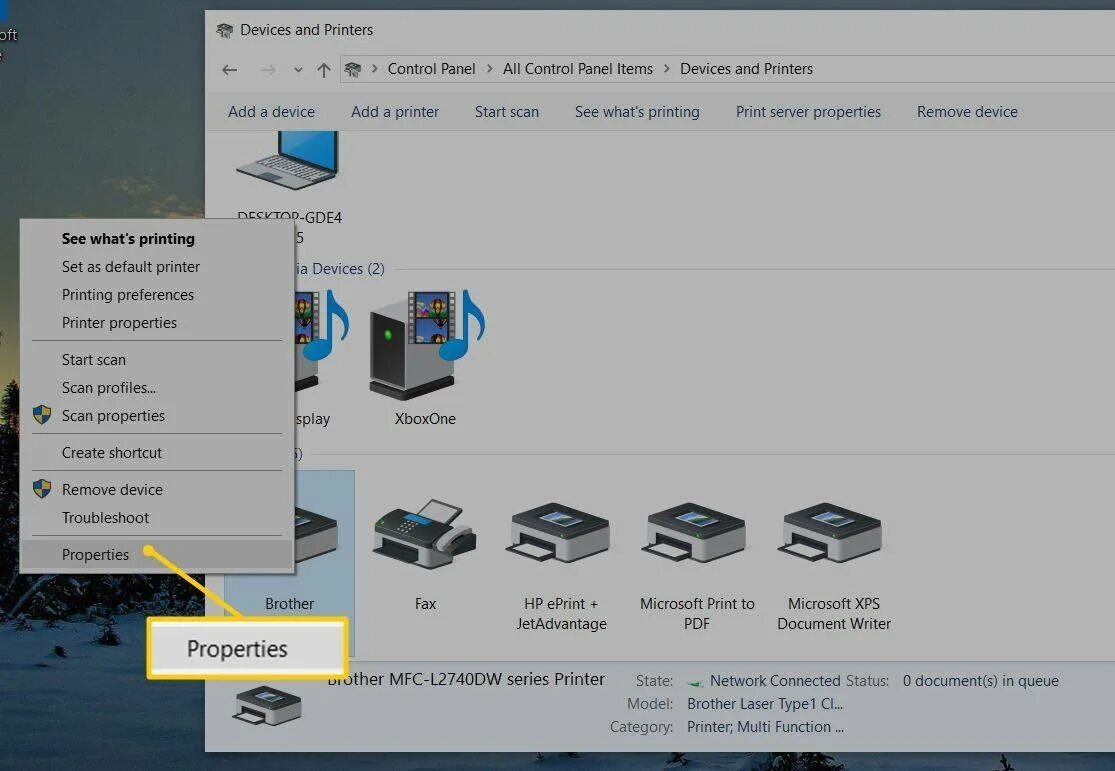Click the XboxOne label text
This screenshot has width=1115, height=771.
tap(425, 419)
